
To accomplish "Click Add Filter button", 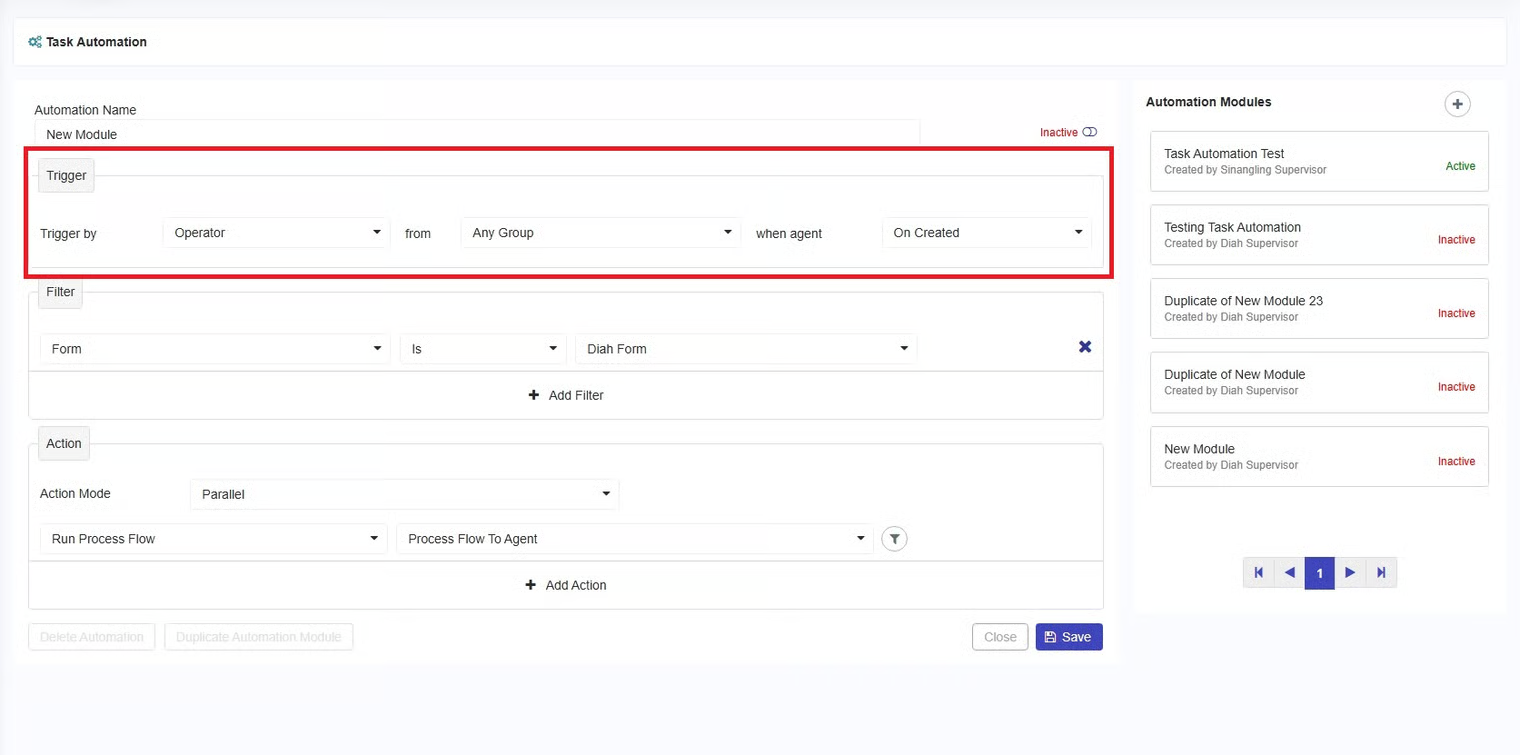I will 566,395.
